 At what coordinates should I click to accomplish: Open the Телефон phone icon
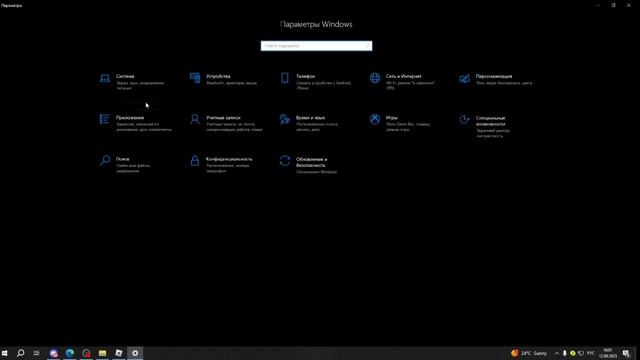(284, 78)
